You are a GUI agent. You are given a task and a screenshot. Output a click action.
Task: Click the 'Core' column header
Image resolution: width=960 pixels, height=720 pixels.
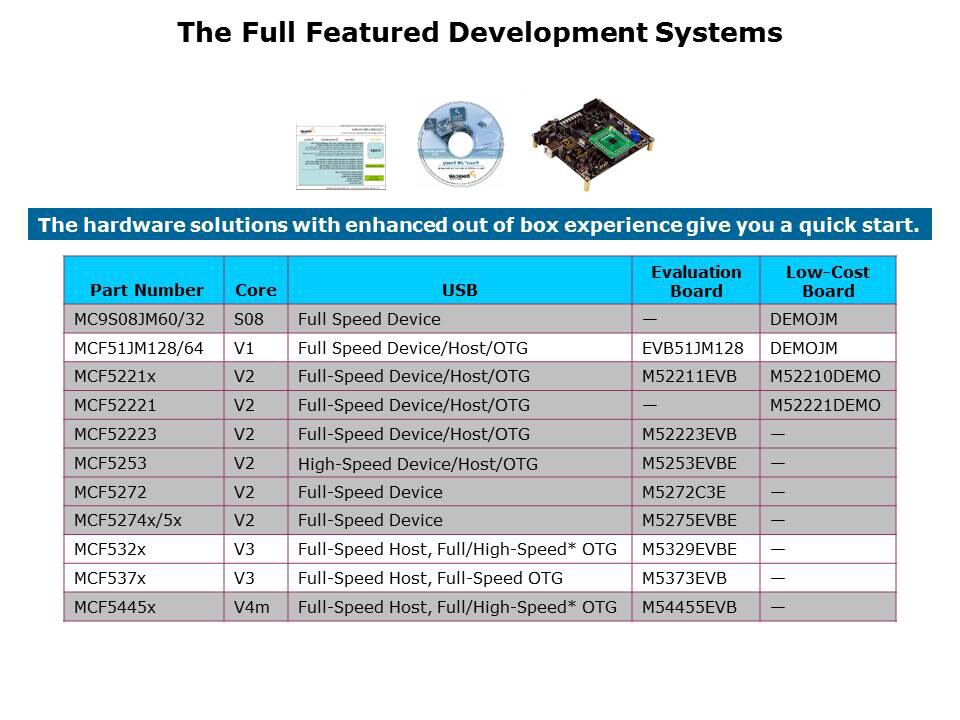click(255, 290)
